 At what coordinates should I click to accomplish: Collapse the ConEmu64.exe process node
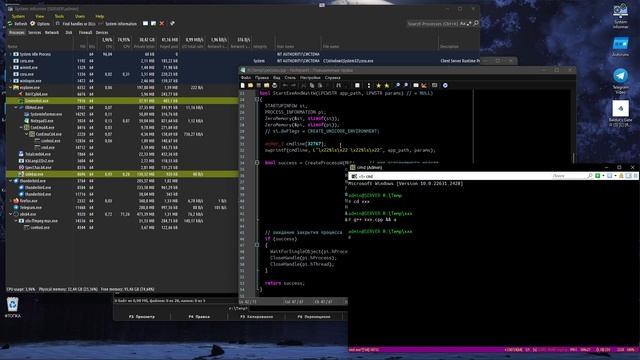(21, 127)
